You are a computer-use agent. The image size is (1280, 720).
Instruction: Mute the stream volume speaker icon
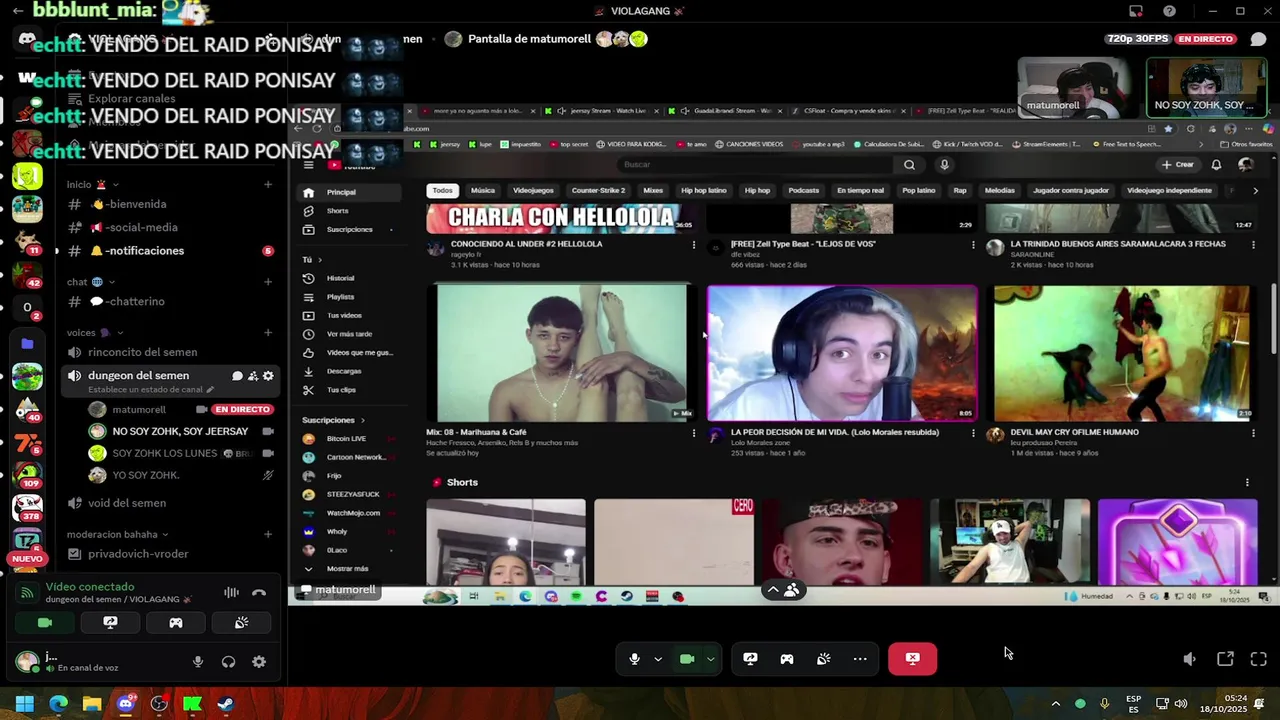[x=1189, y=659]
